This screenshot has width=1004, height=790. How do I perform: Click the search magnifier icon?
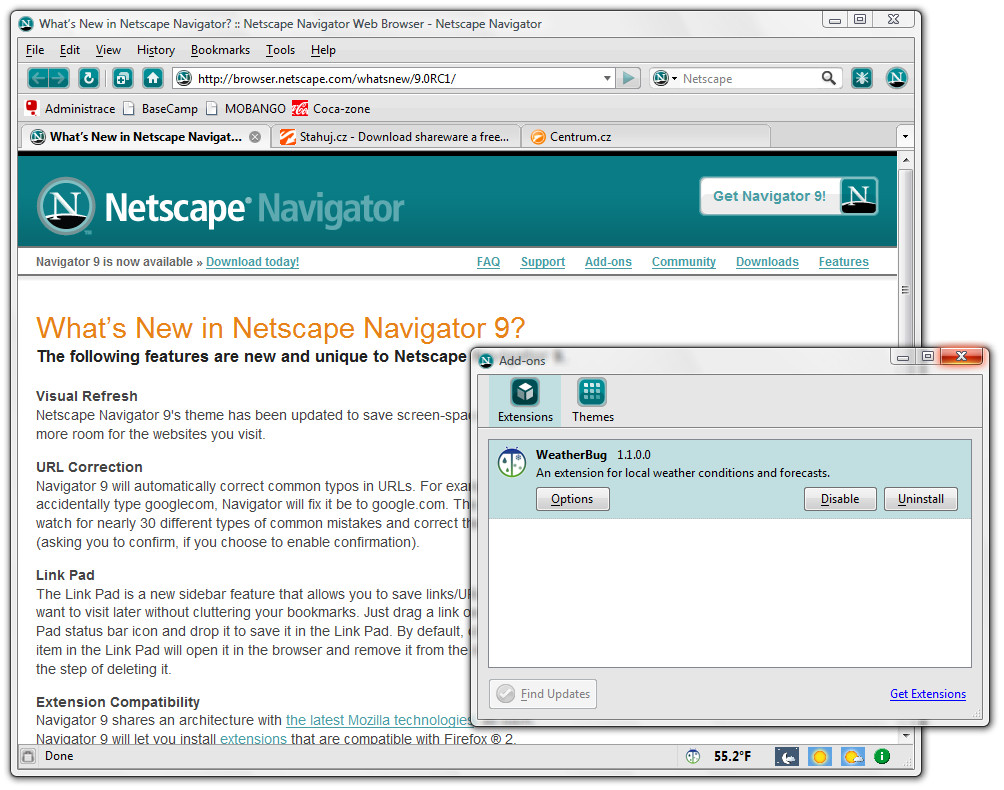(829, 78)
